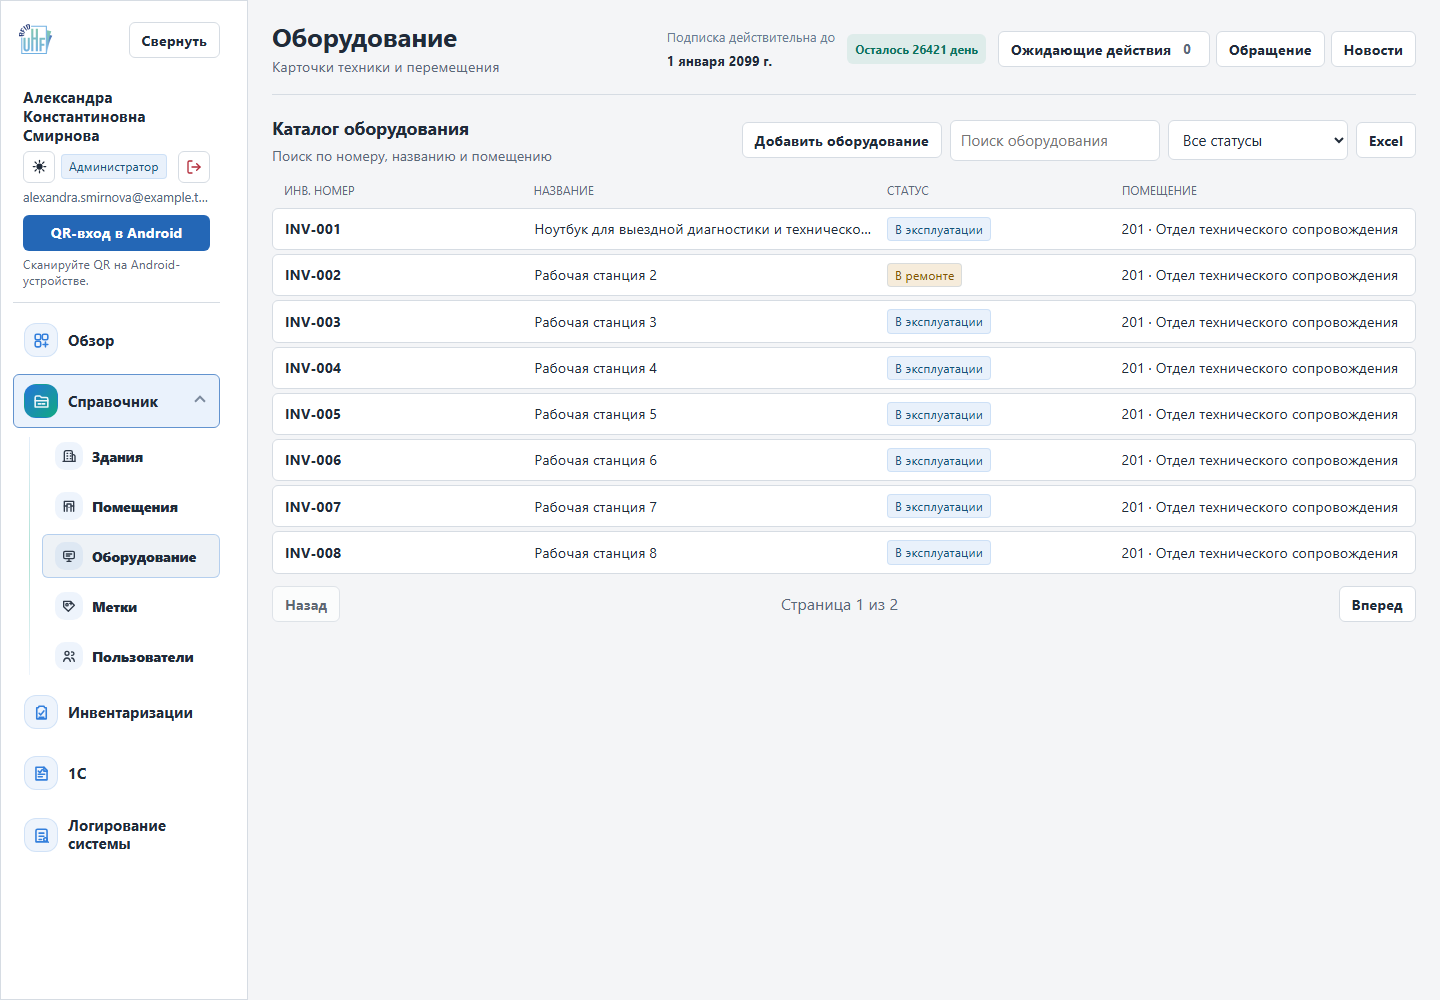Collapse the Справочник section chevron
Image resolution: width=1440 pixels, height=1000 pixels.
point(200,400)
